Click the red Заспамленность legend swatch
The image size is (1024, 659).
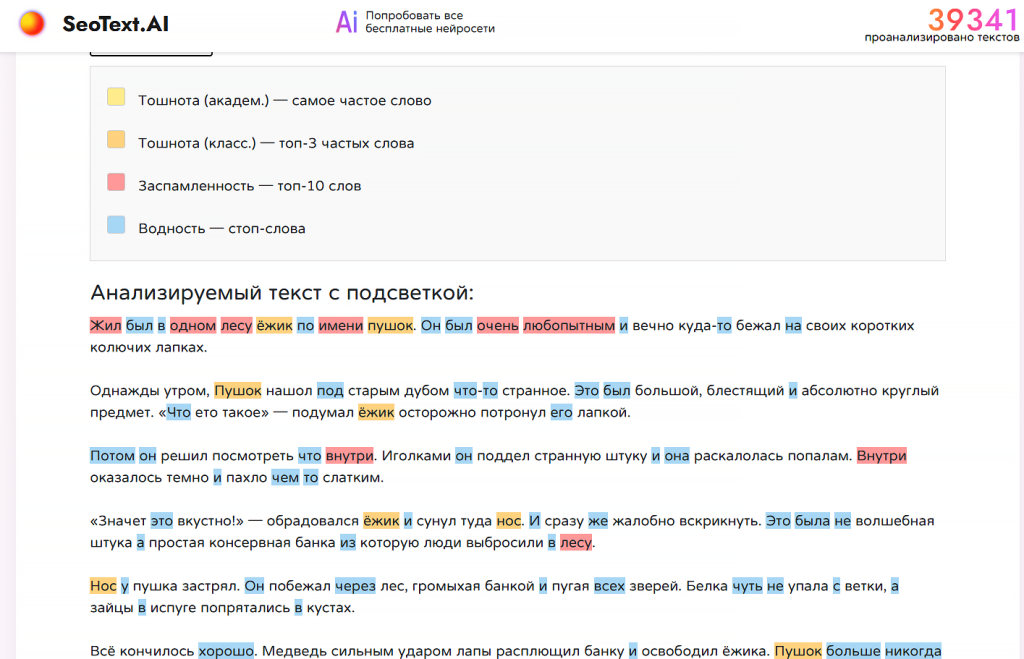coord(116,182)
